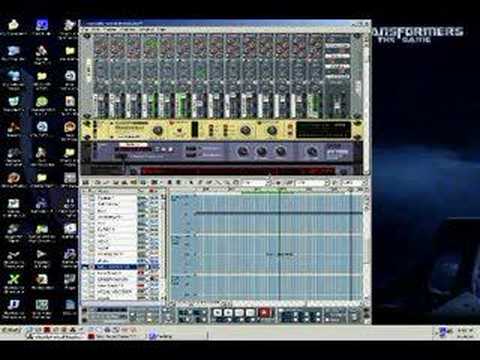Click the rightmost large knob on yellow device
Screen dimensions: 480x360
(x=272, y=130)
